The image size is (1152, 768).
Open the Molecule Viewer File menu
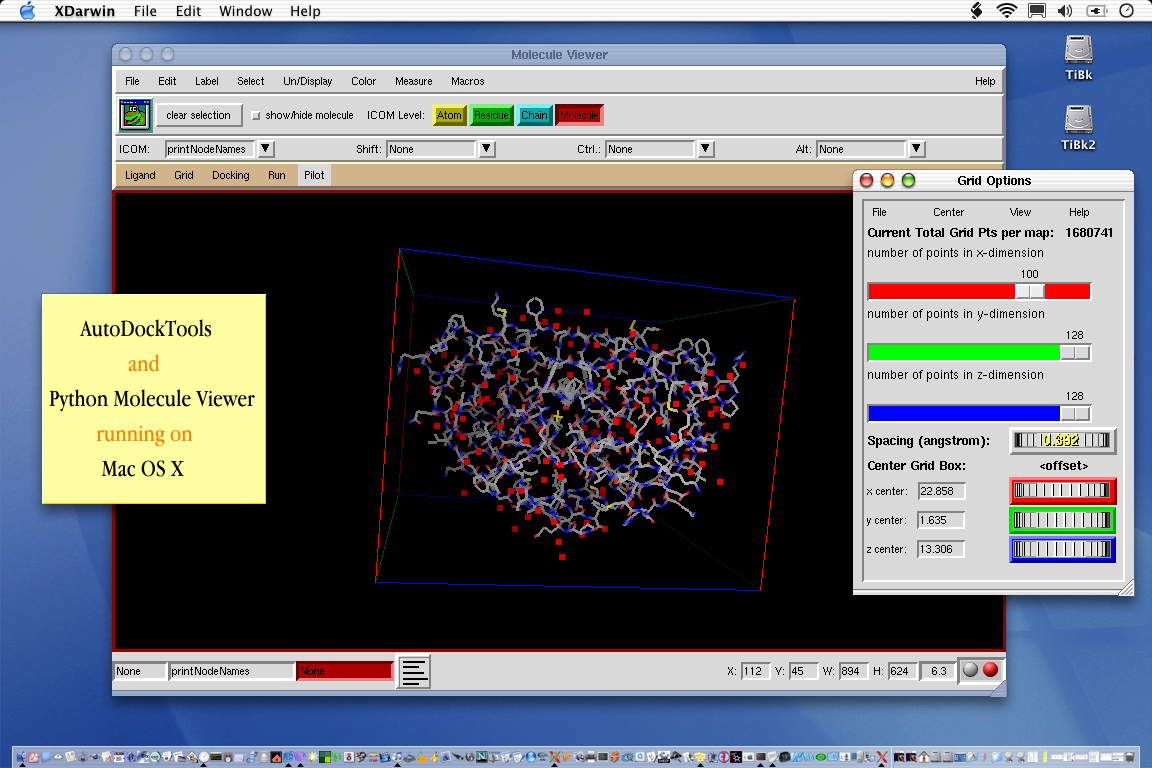click(x=132, y=82)
